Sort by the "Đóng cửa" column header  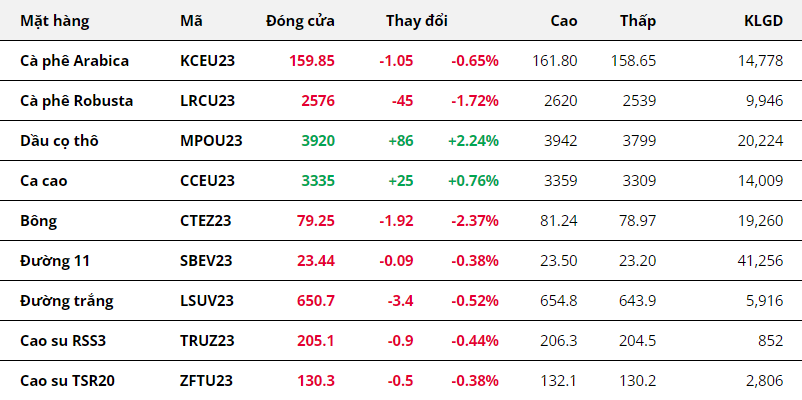tap(300, 20)
